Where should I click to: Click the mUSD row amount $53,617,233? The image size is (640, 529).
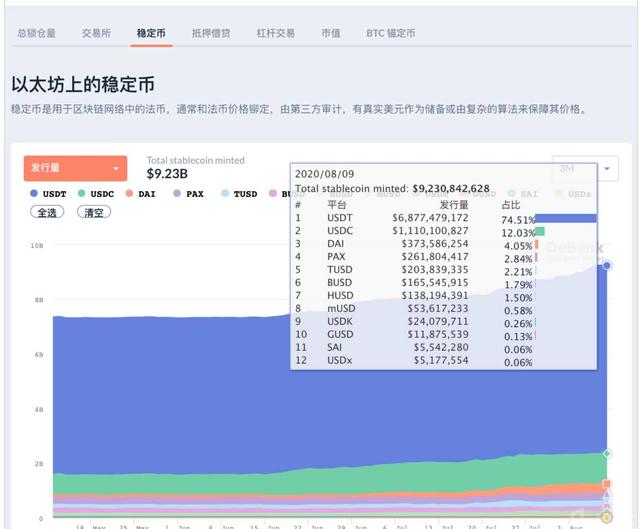(x=438, y=309)
